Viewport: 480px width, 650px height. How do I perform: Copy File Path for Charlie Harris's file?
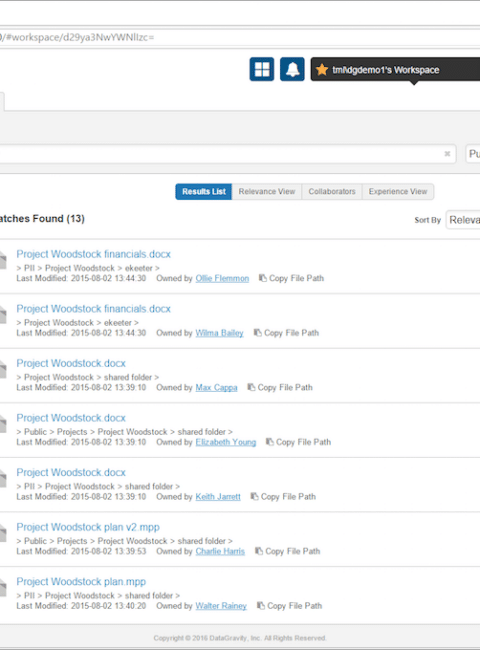click(x=292, y=551)
